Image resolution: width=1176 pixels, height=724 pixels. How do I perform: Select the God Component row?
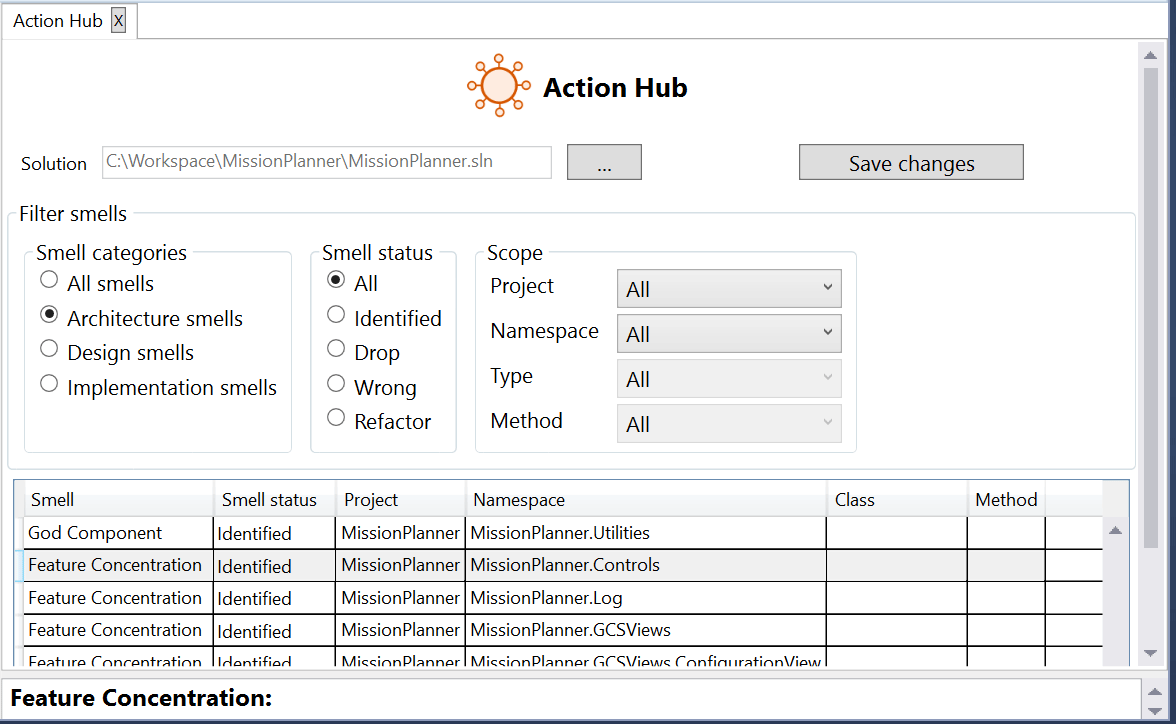click(95, 533)
